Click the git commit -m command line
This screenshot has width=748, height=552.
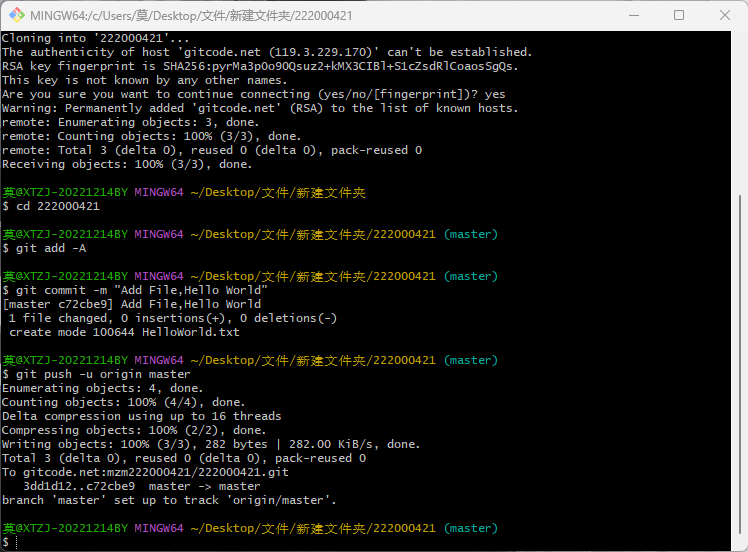pos(135,290)
